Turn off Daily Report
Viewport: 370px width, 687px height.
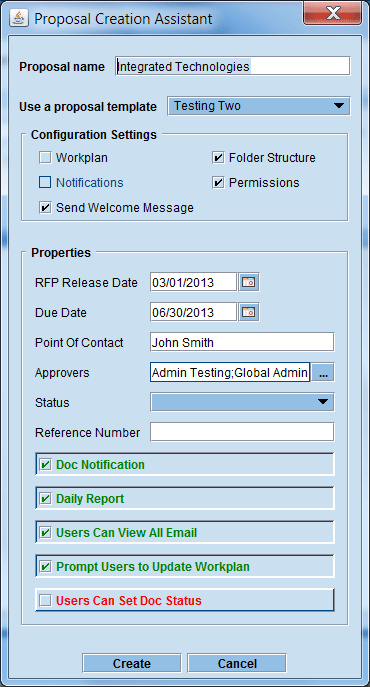(x=45, y=499)
